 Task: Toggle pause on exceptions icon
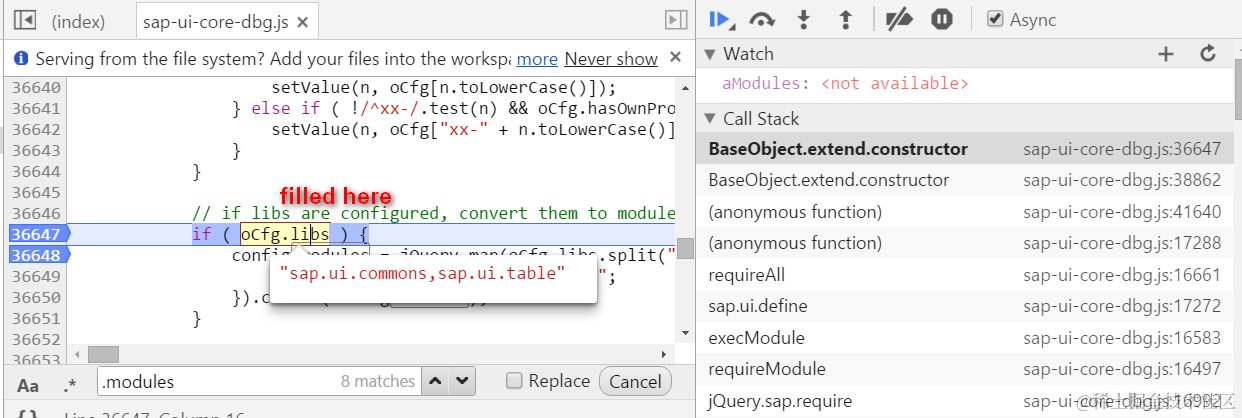(x=942, y=19)
